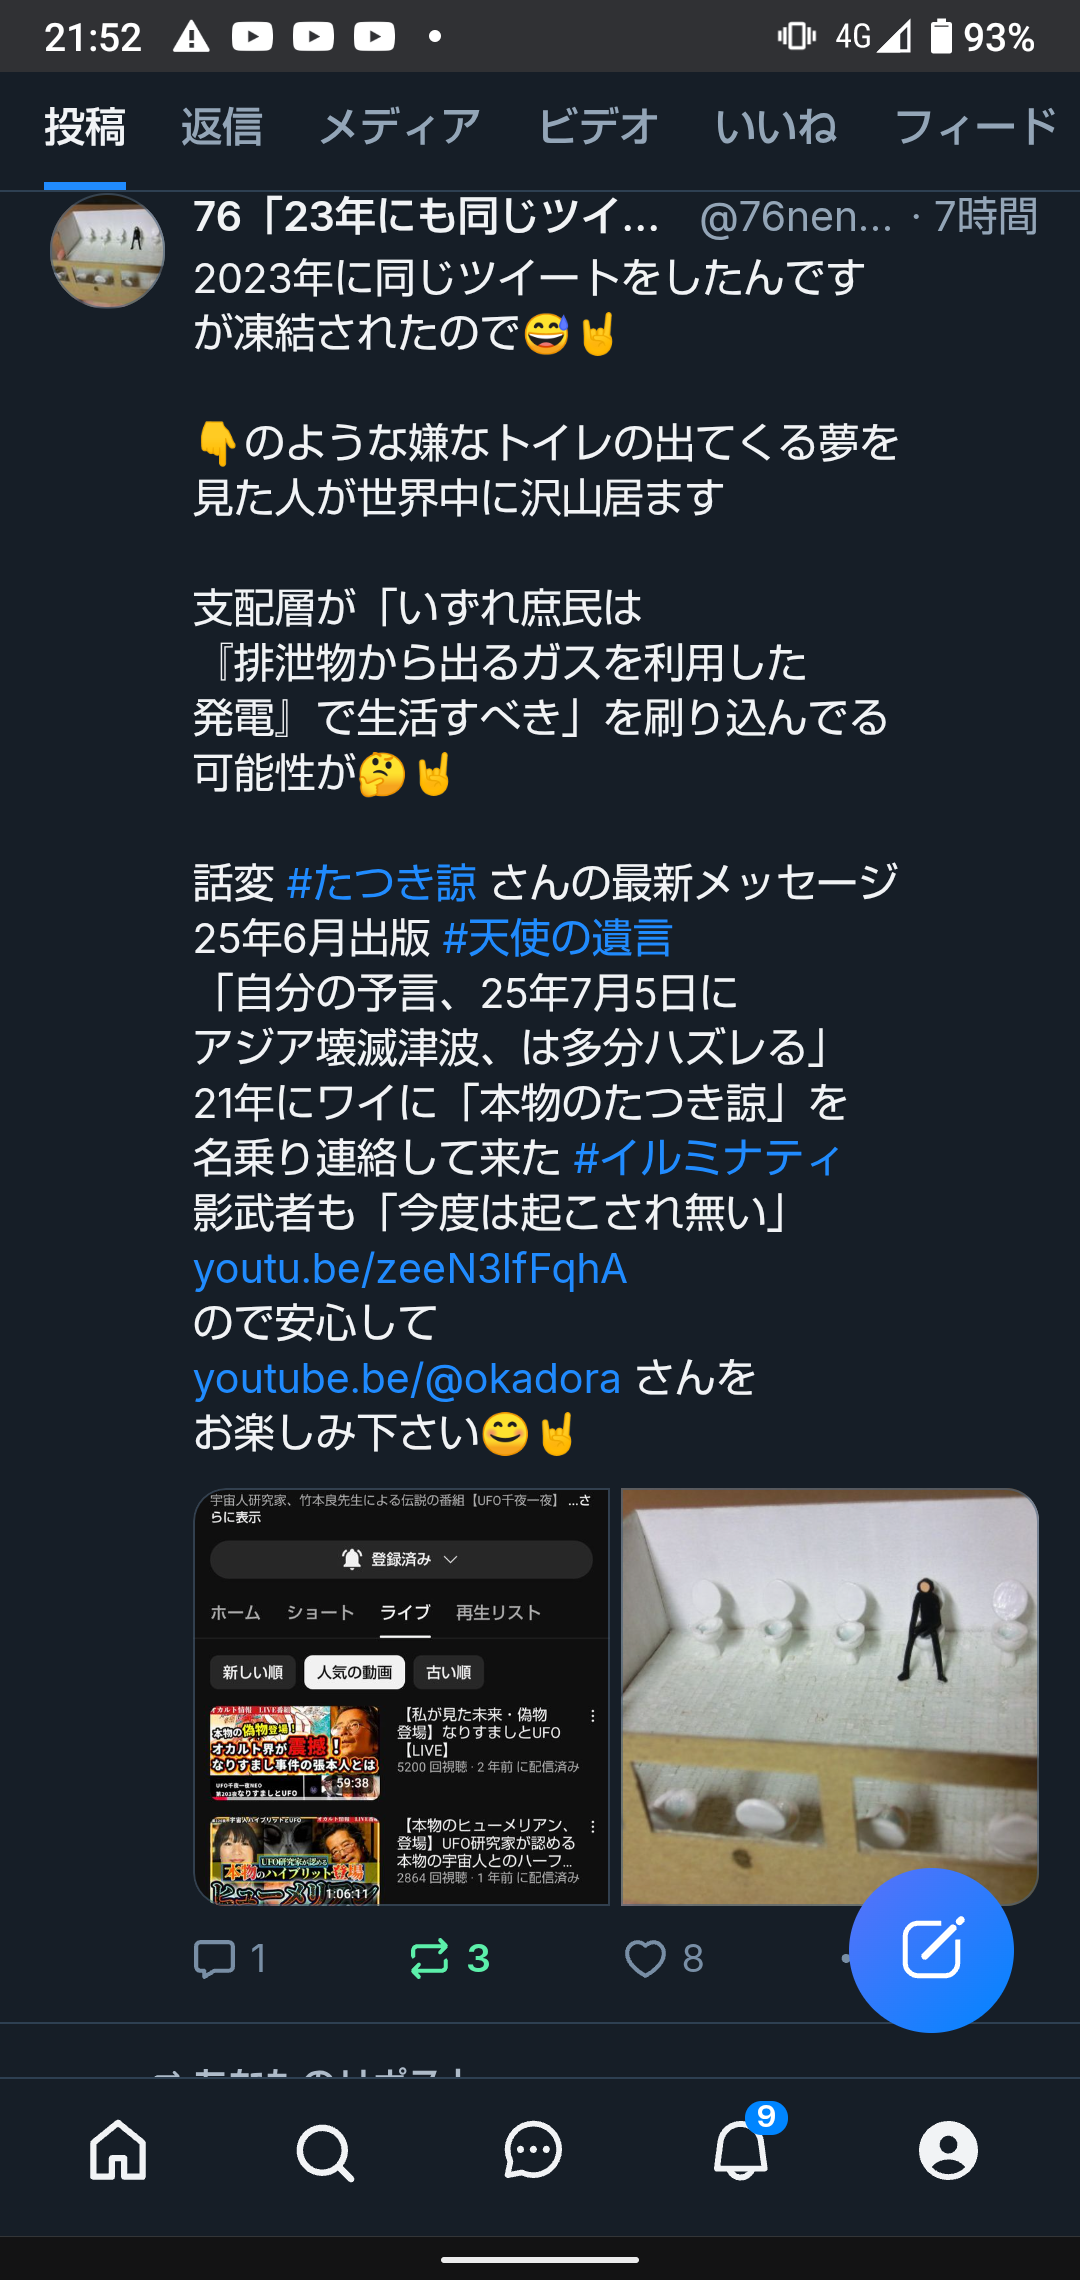Viewport: 1080px width, 2280px height.
Task: Select the いいね tab
Action: [776, 128]
